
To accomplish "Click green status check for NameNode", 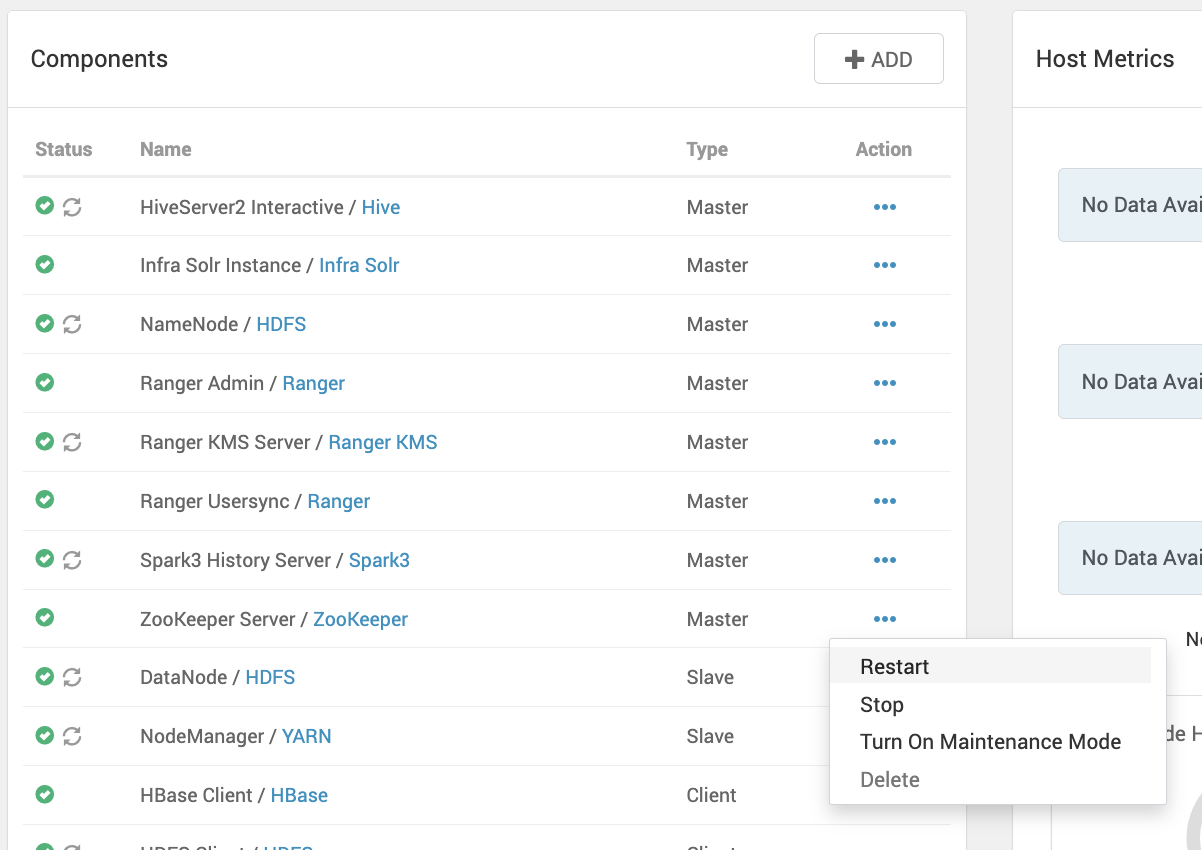I will pyautogui.click(x=44, y=323).
